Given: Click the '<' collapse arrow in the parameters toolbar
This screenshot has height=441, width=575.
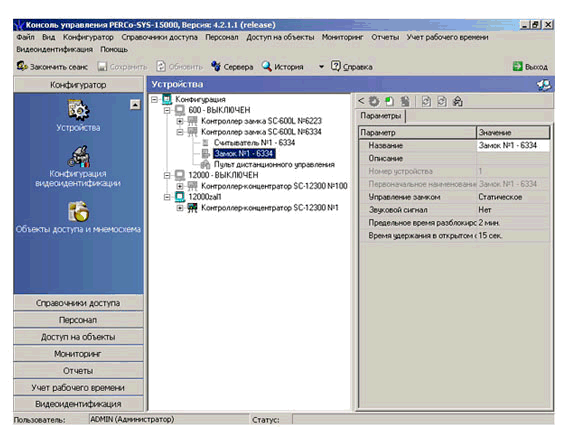Looking at the screenshot, I should point(361,101).
